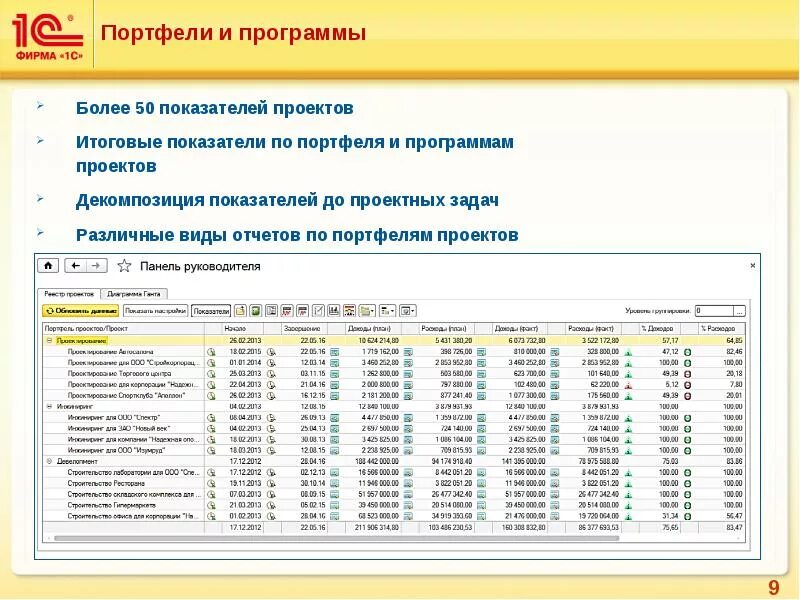800x600 pixels.
Task: Select Проектирование Спортклуба Аполлон row
Action: [394, 395]
